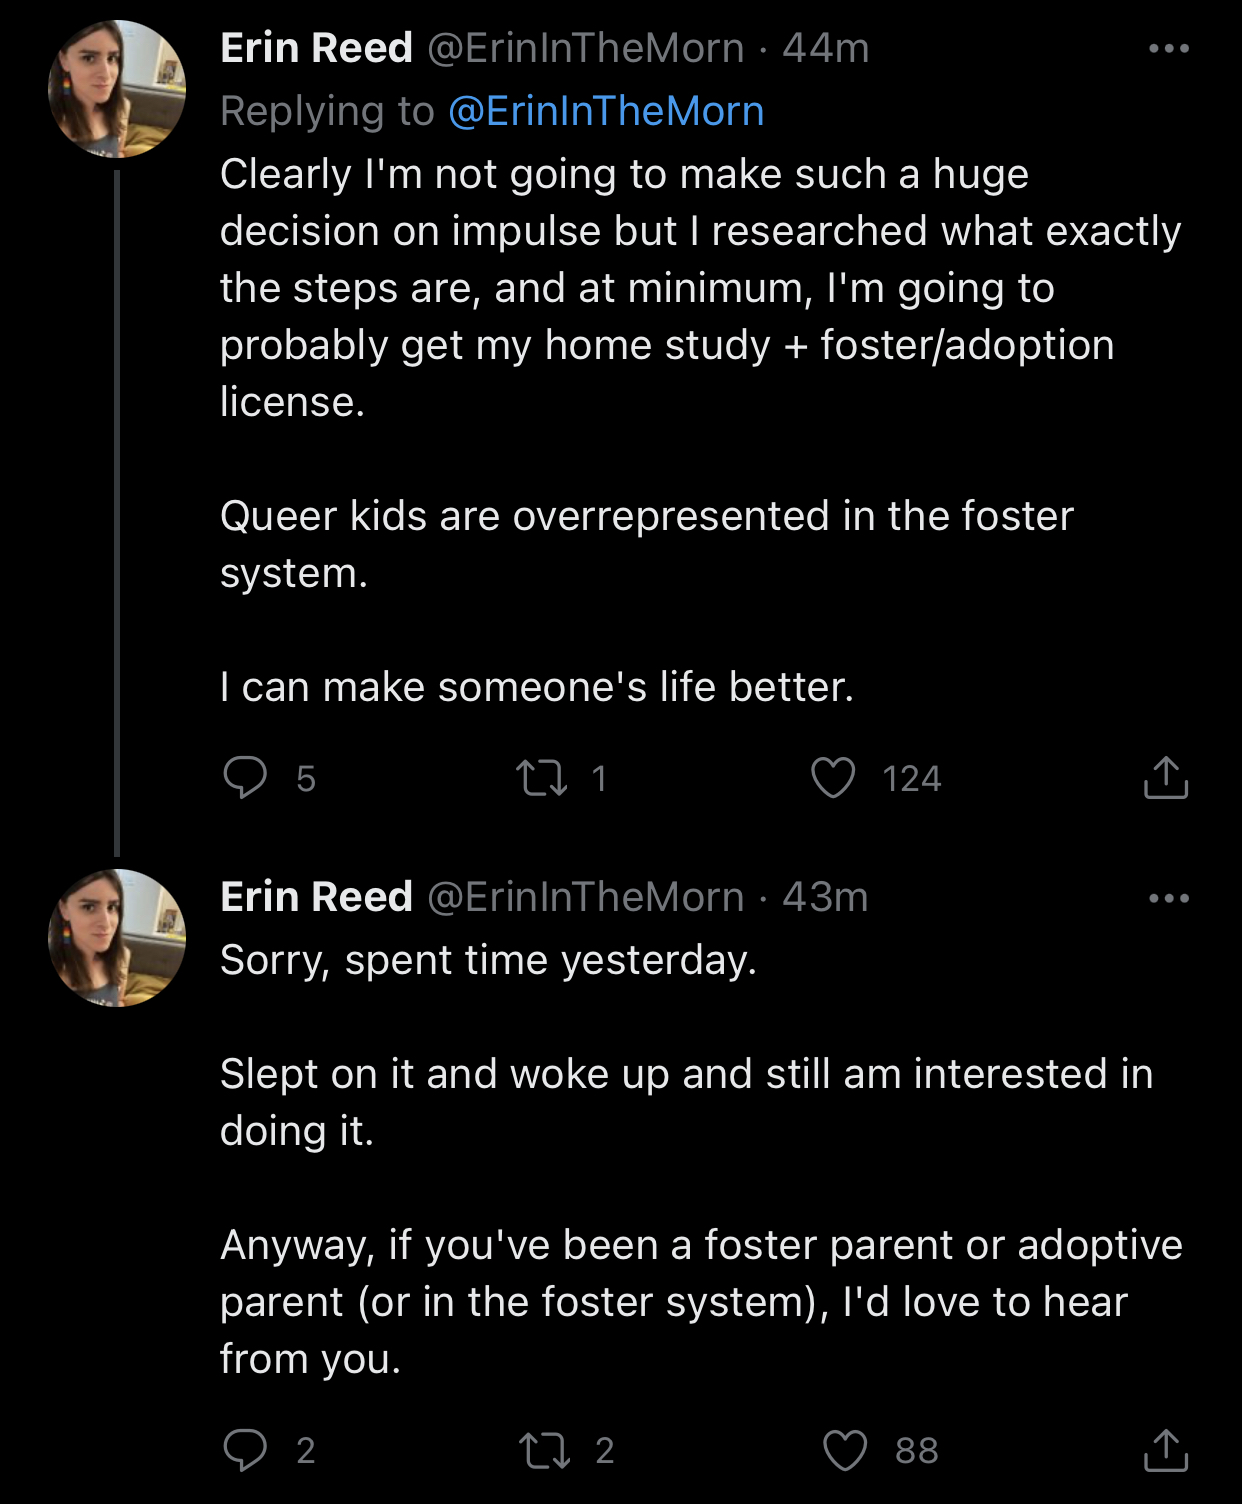This screenshot has width=1242, height=1504.
Task: Like the tweet with 88 likes
Action: click(845, 1450)
